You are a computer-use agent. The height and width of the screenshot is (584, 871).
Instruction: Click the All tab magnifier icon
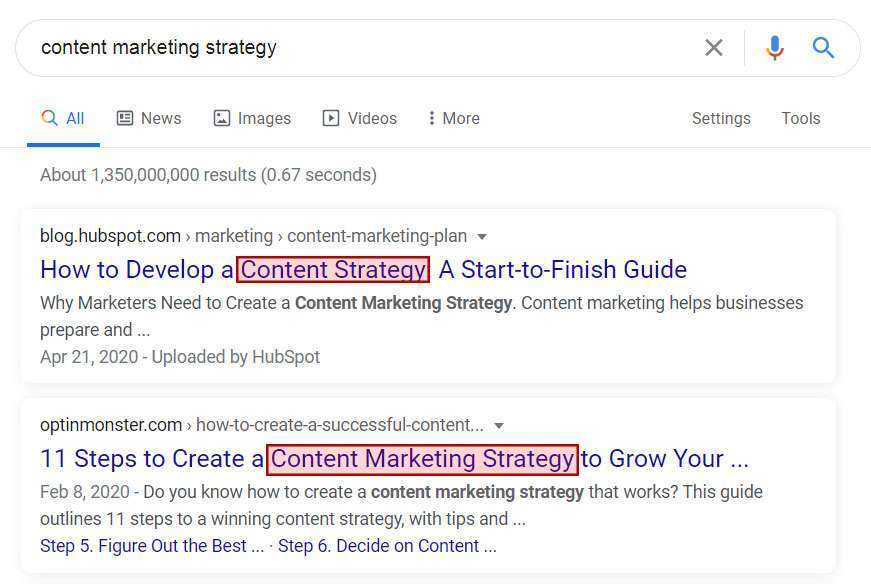pos(49,117)
